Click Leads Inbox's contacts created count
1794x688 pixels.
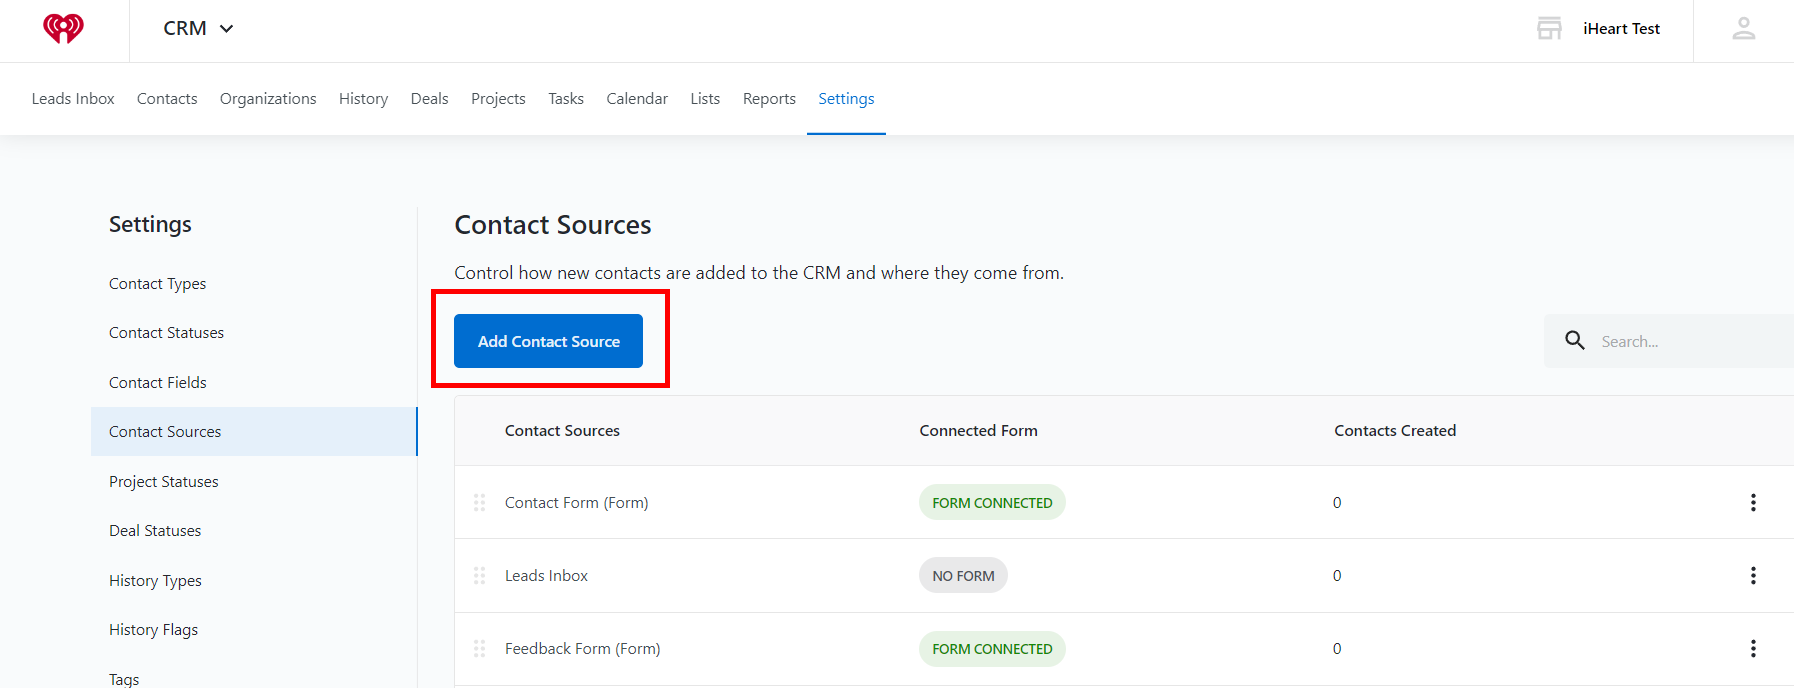coord(1337,576)
